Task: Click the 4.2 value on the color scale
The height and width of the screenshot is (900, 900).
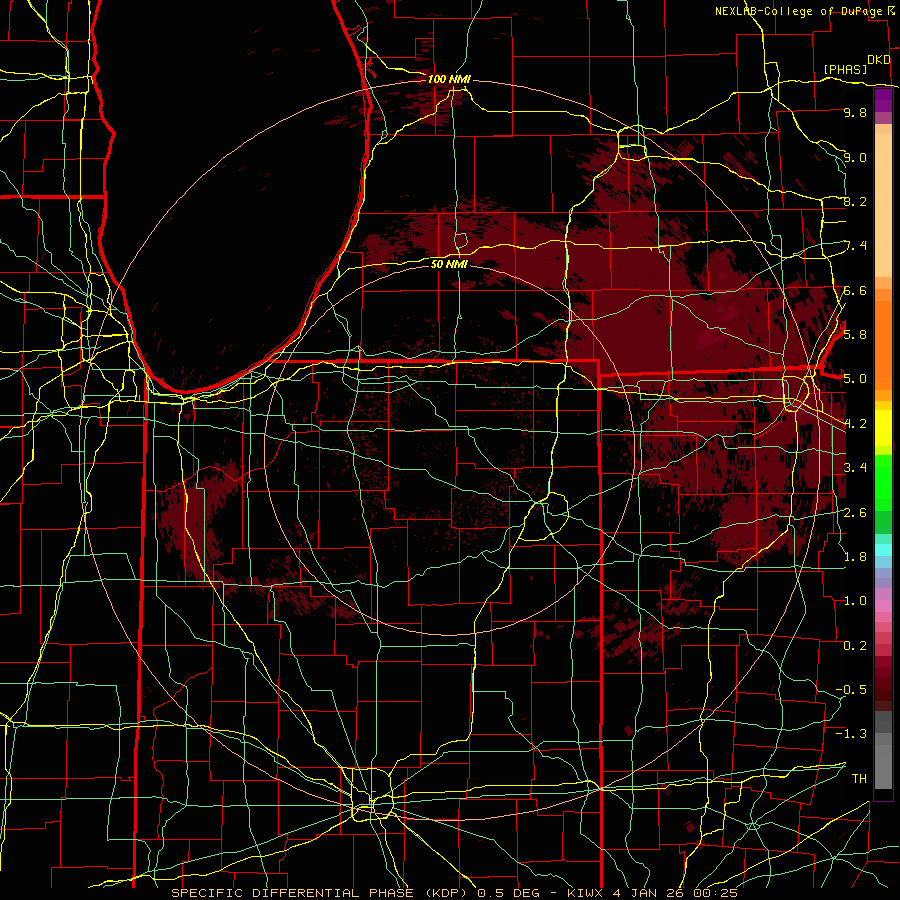Action: (x=855, y=423)
